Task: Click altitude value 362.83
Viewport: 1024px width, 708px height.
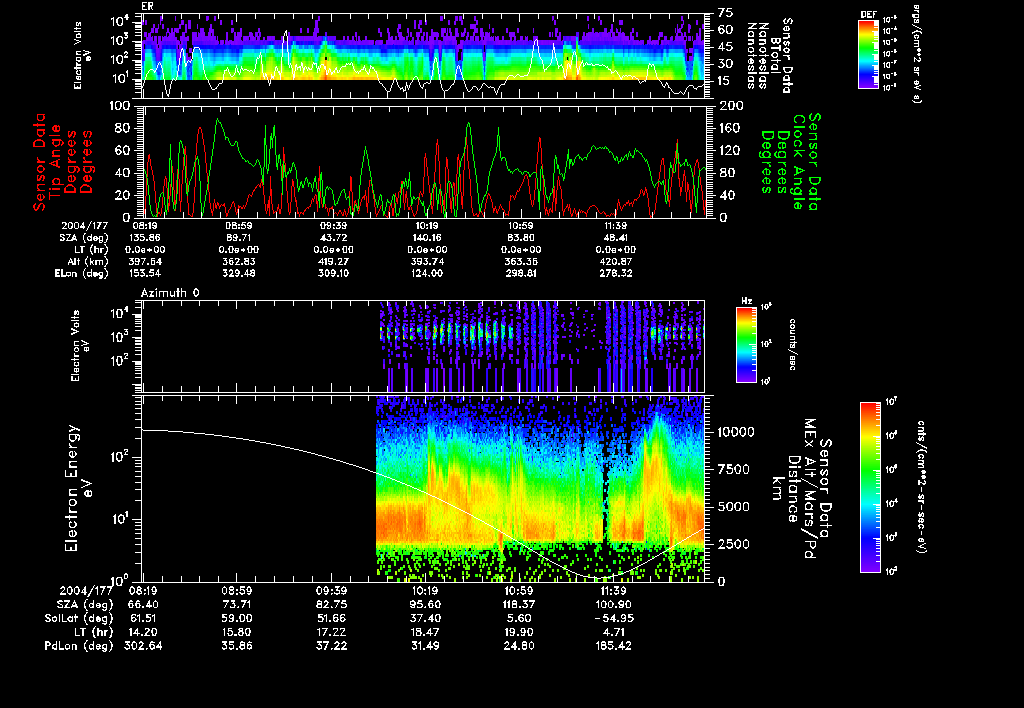Action: tap(238, 261)
